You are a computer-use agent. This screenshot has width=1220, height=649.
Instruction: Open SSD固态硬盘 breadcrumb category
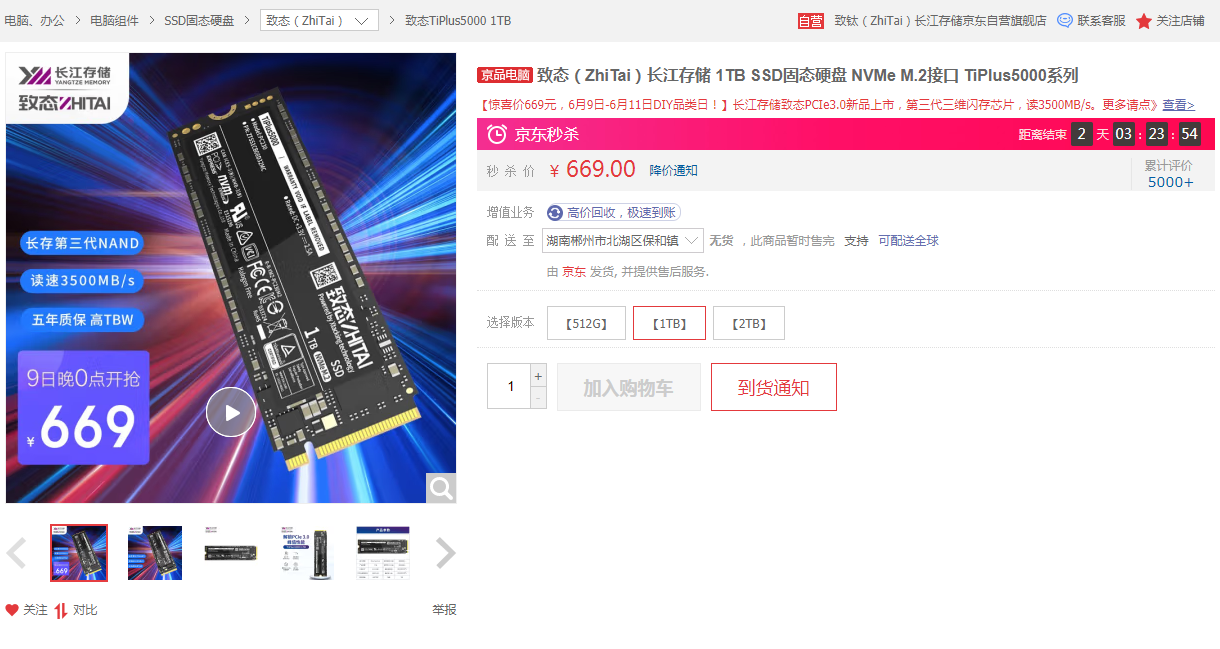[x=199, y=20]
